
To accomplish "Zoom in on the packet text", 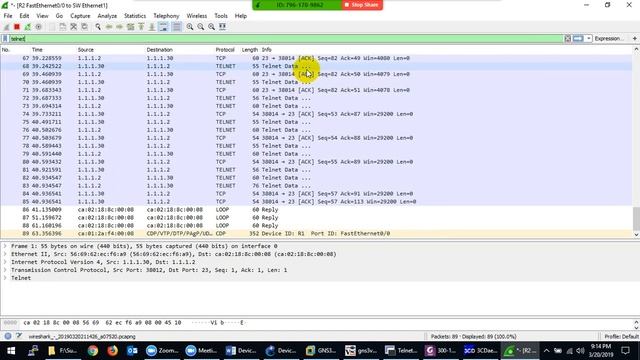I will 190,27.
